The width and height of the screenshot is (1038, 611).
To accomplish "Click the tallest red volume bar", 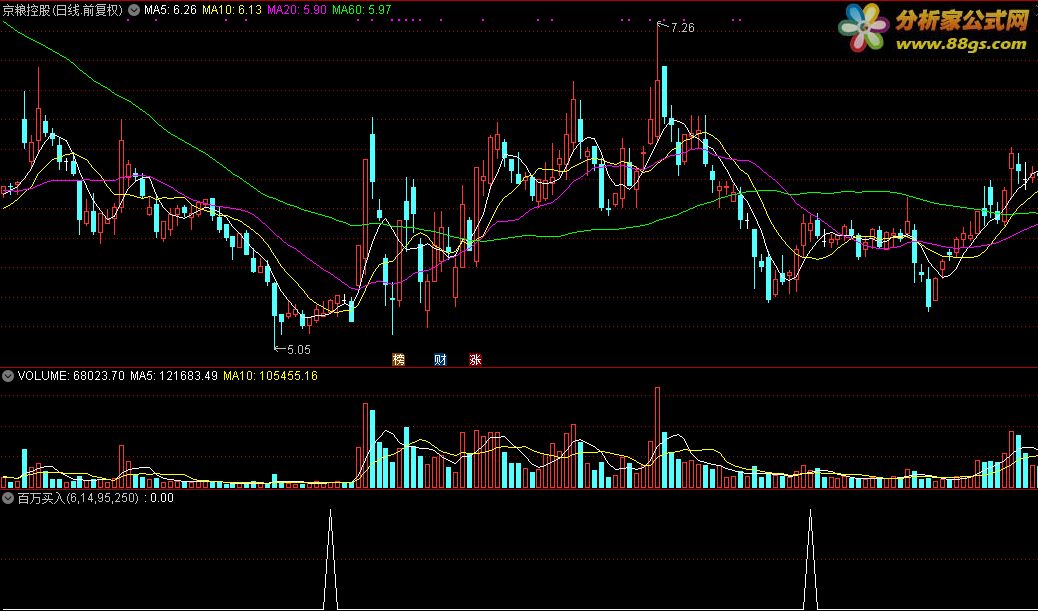I will click(x=657, y=438).
